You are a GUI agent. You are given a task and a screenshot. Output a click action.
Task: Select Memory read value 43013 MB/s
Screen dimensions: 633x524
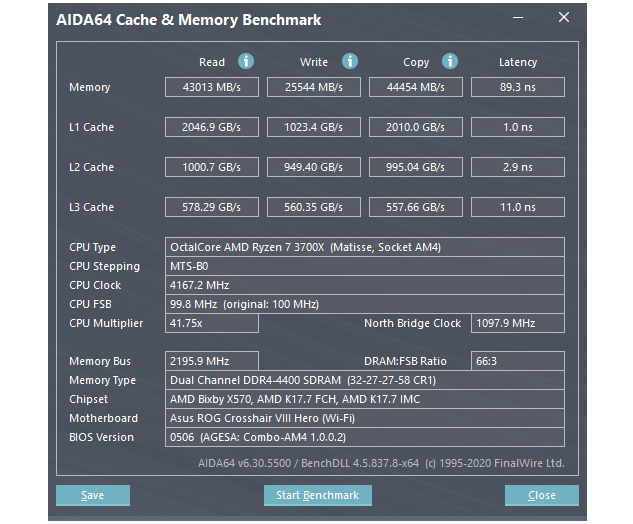(212, 87)
